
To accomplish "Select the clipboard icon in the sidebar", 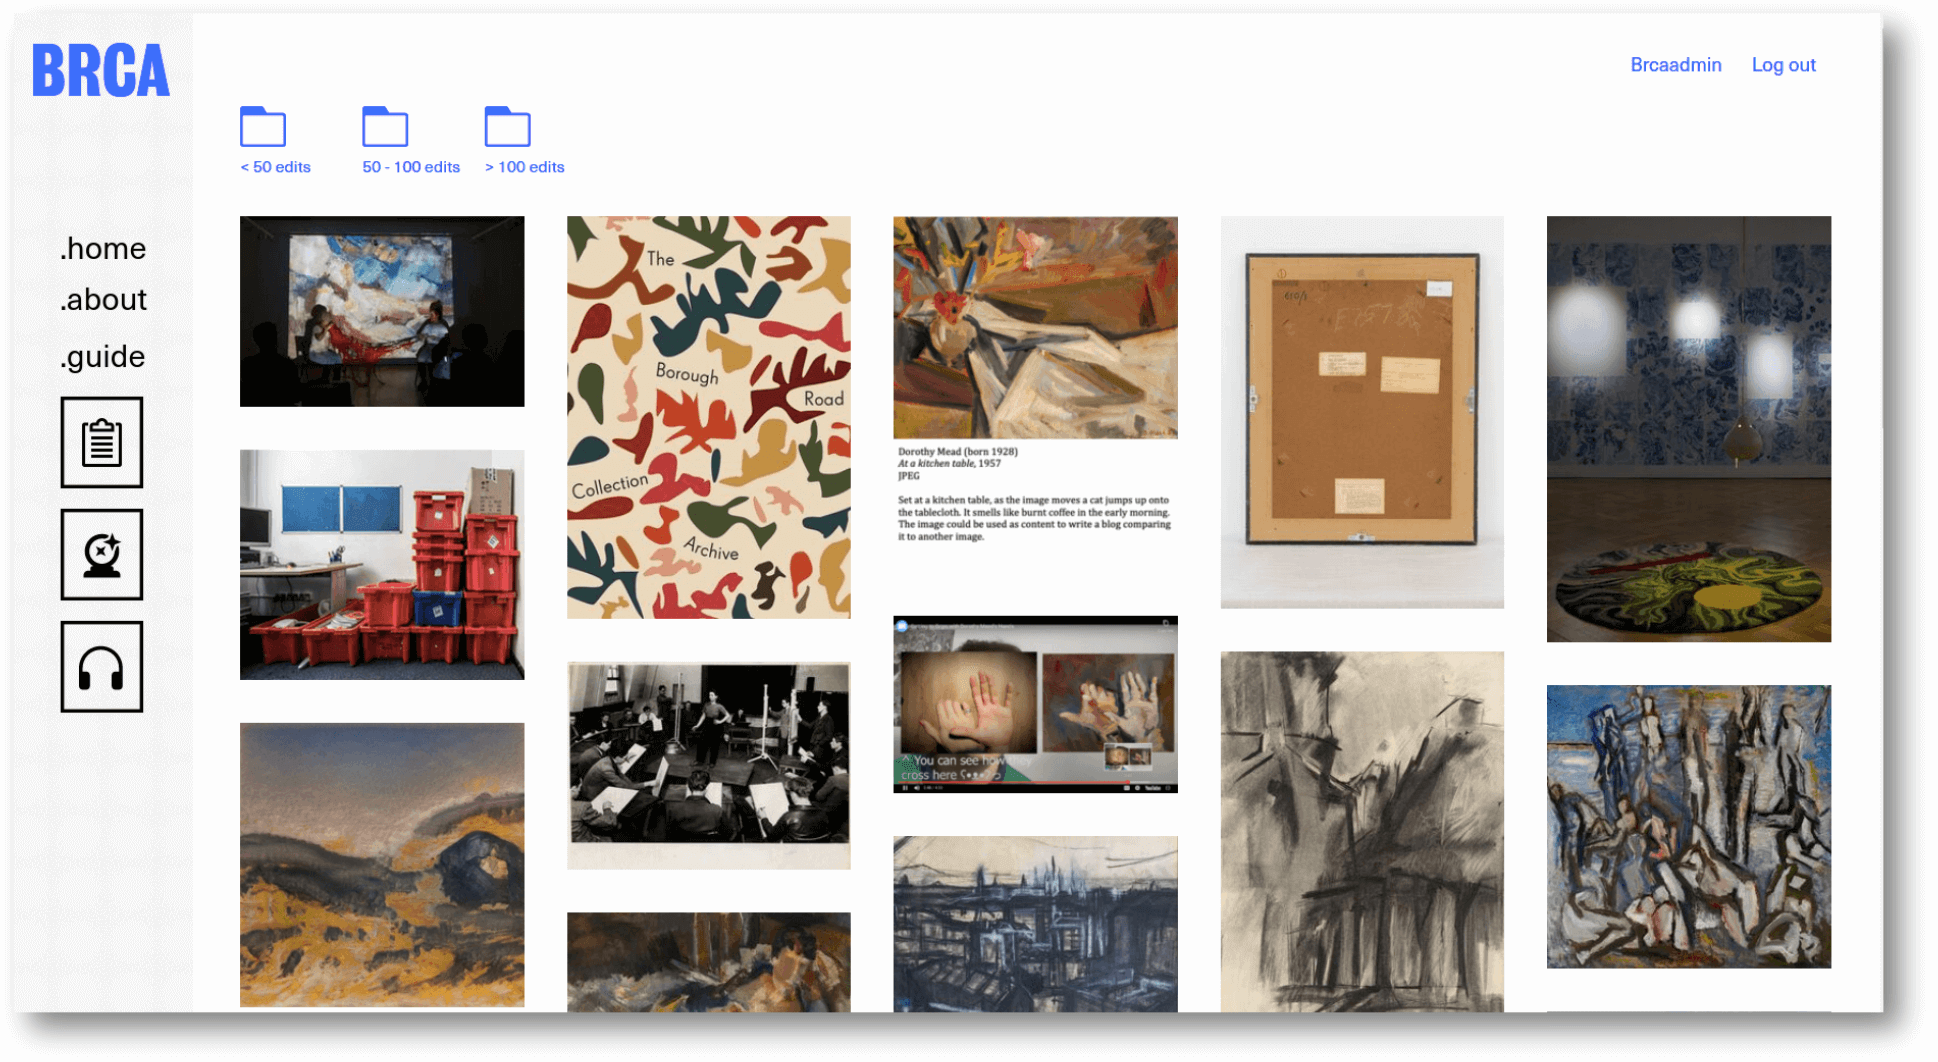I will pos(101,442).
